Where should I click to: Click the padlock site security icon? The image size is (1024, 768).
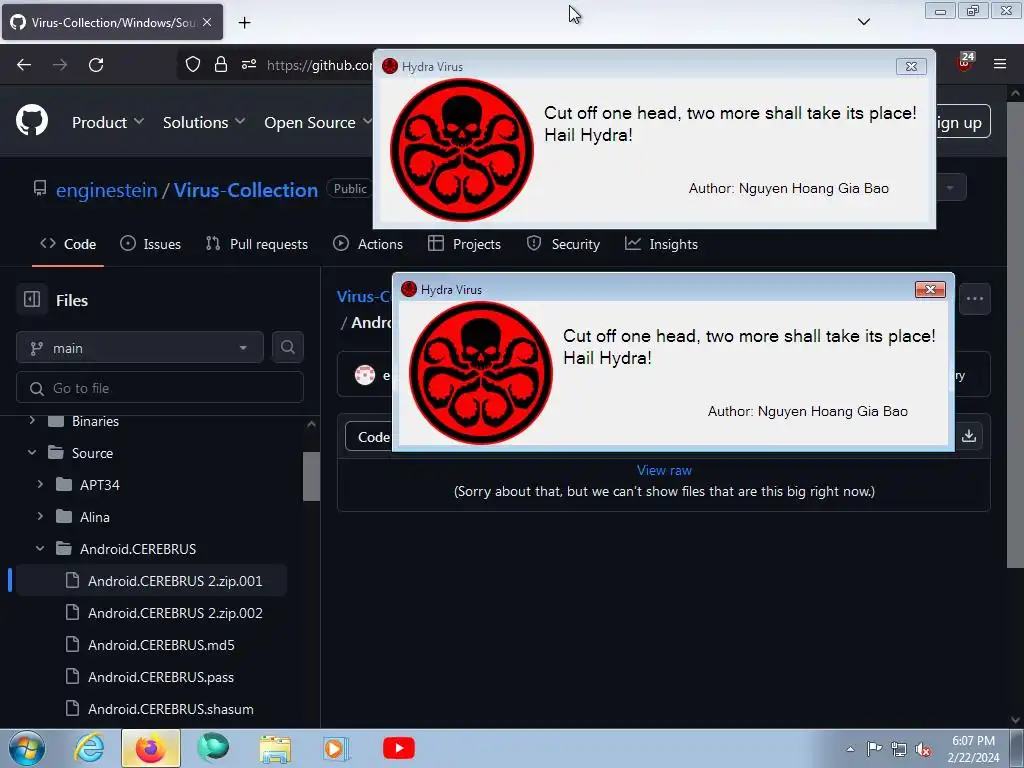pos(221,65)
